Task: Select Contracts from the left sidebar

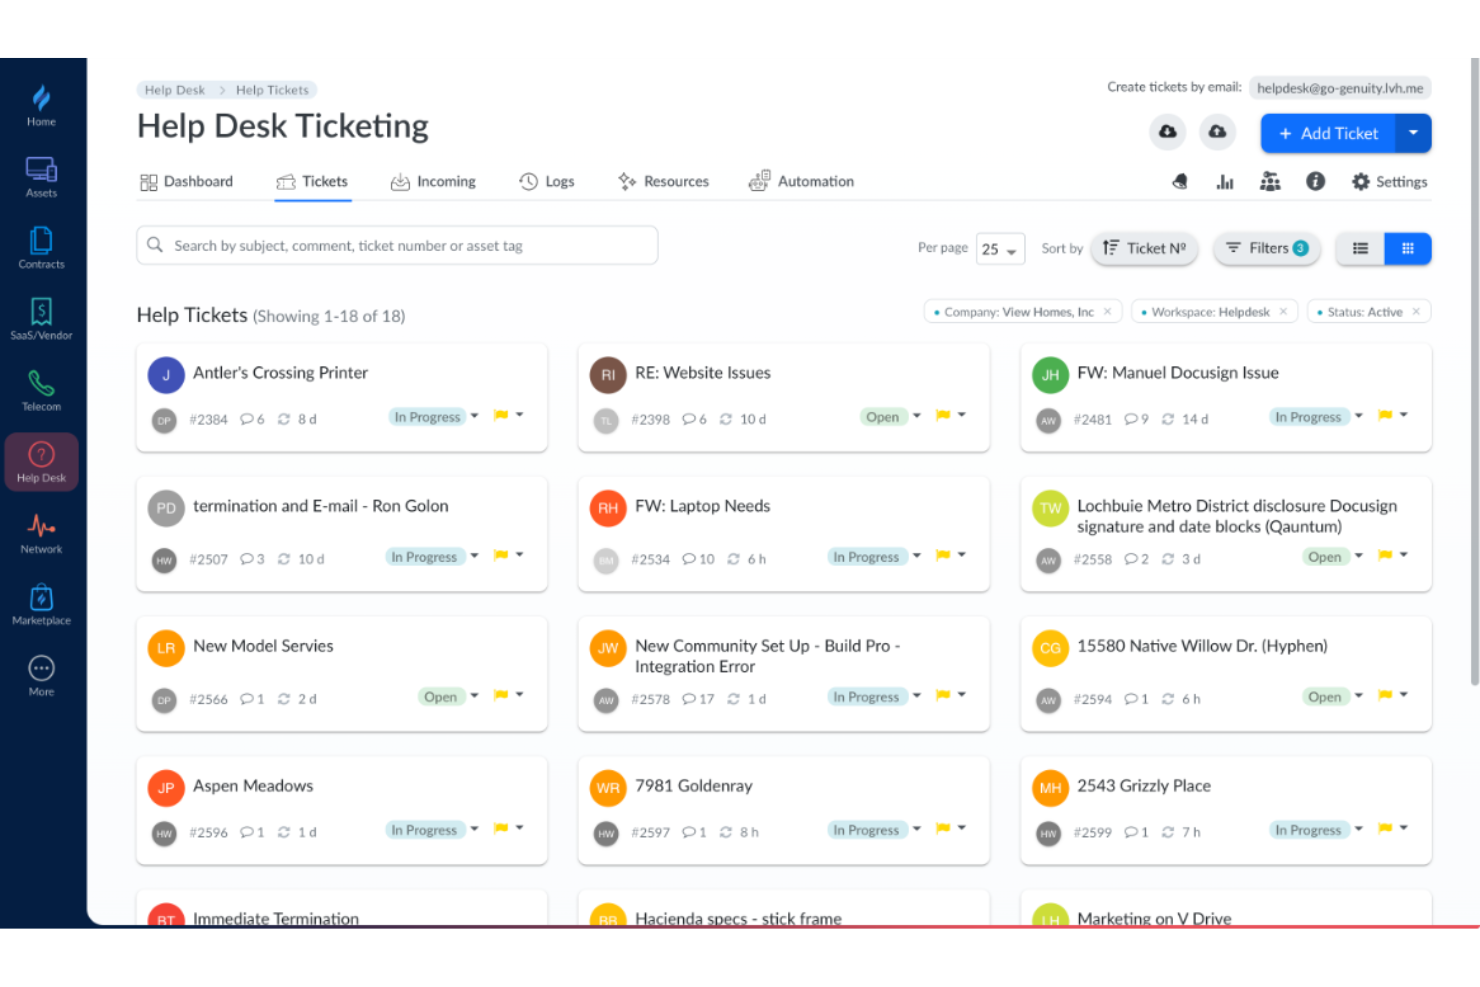Action: pos(41,247)
